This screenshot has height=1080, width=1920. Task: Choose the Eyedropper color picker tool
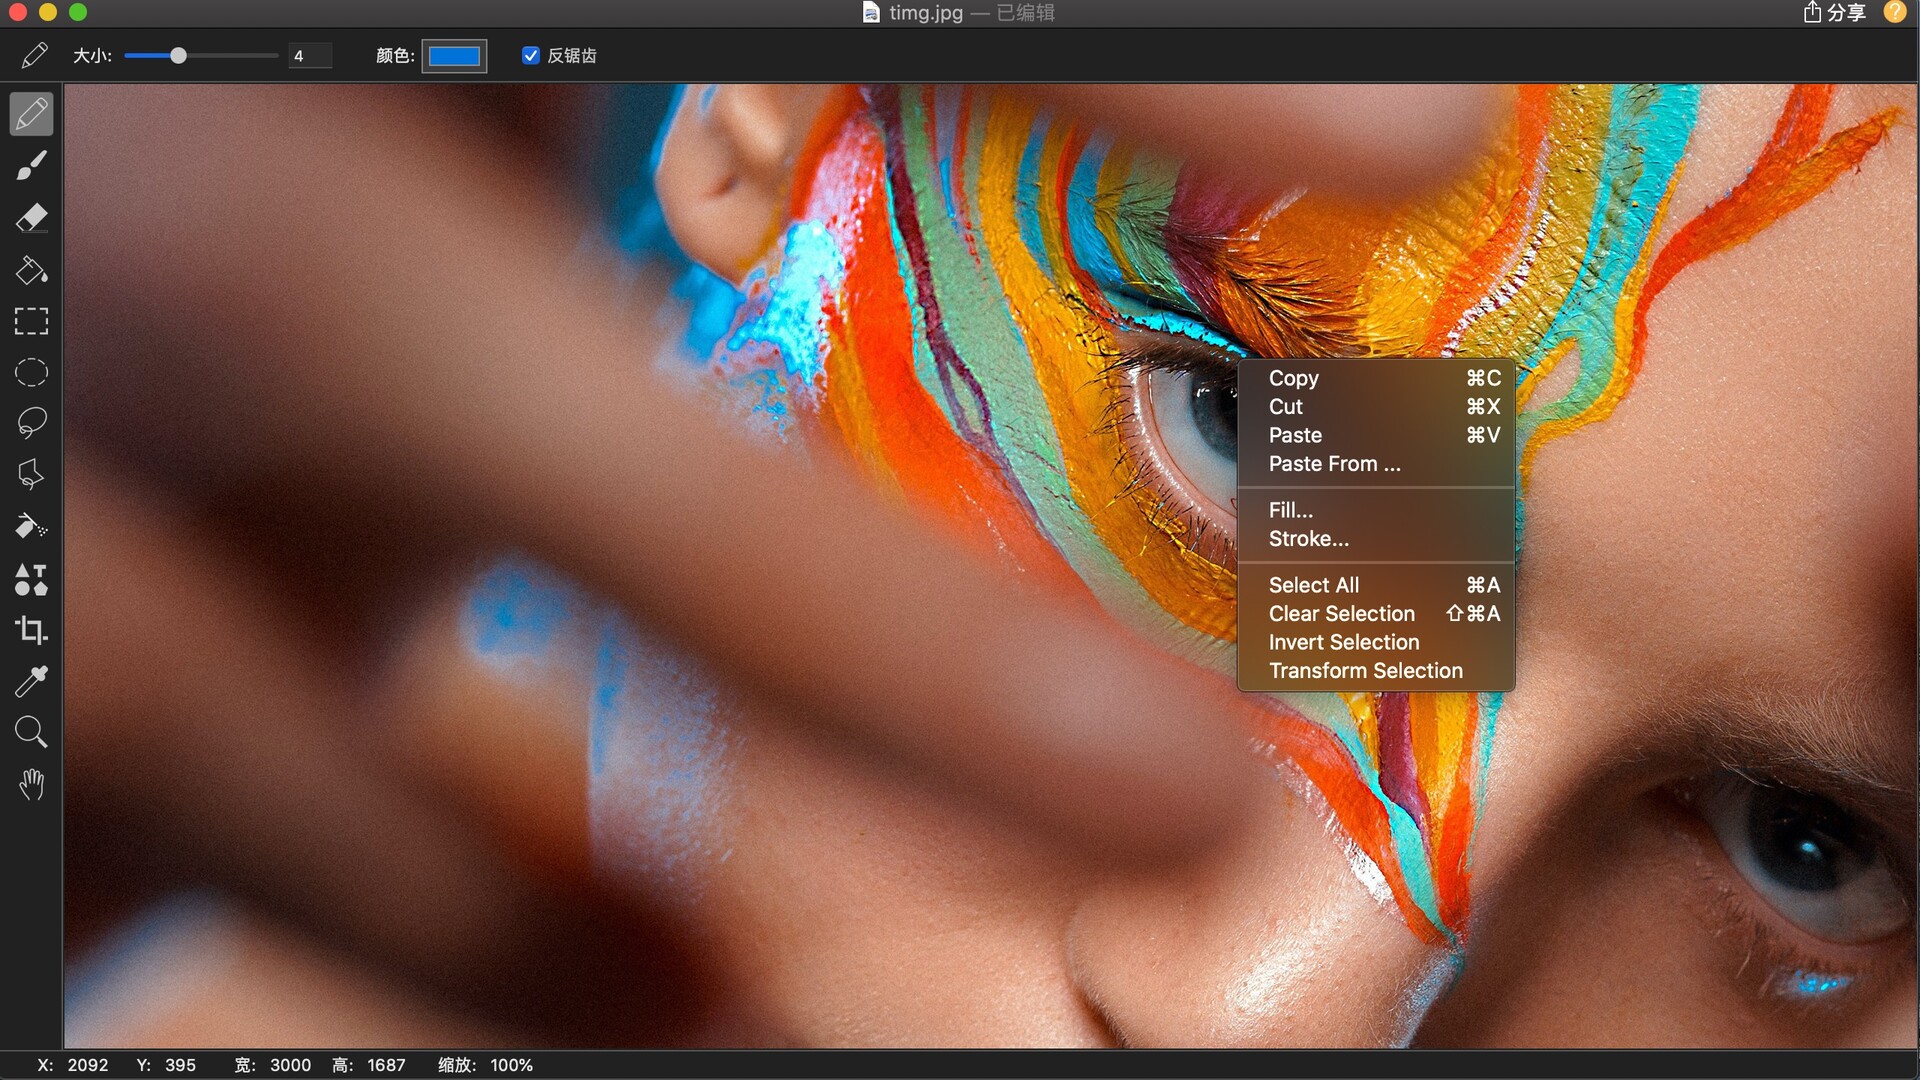point(31,682)
